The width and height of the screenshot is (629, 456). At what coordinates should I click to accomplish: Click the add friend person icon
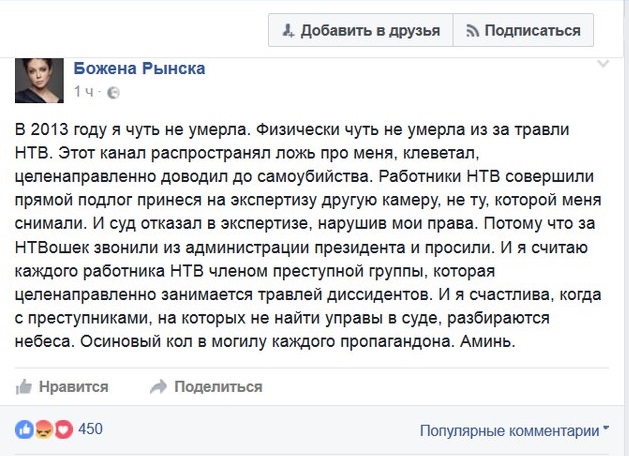pos(288,30)
